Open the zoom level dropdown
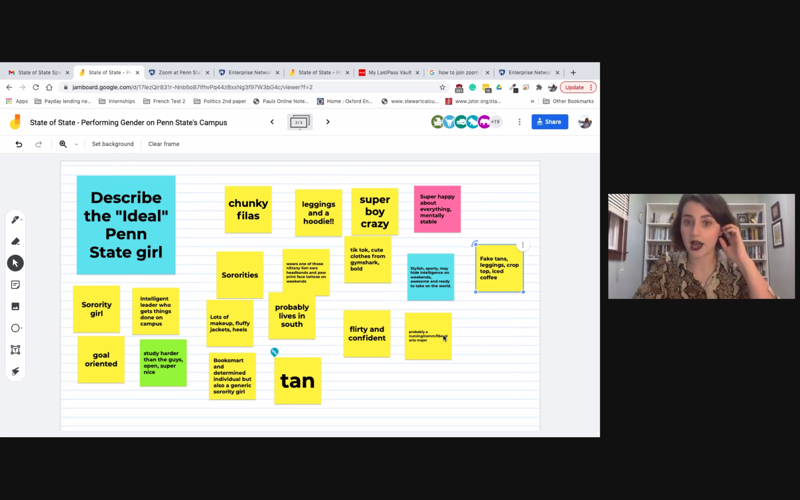This screenshot has width=800, height=500. pyautogui.click(x=76, y=144)
